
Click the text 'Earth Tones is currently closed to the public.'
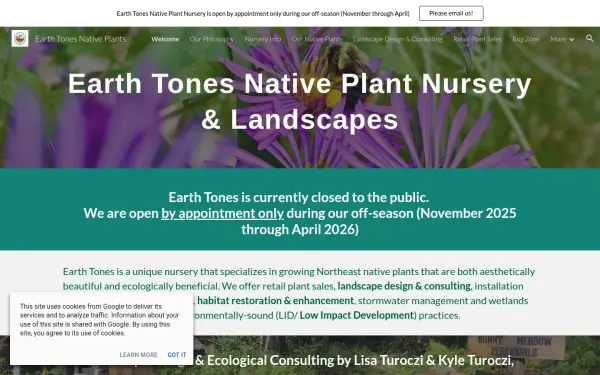[x=298, y=197]
